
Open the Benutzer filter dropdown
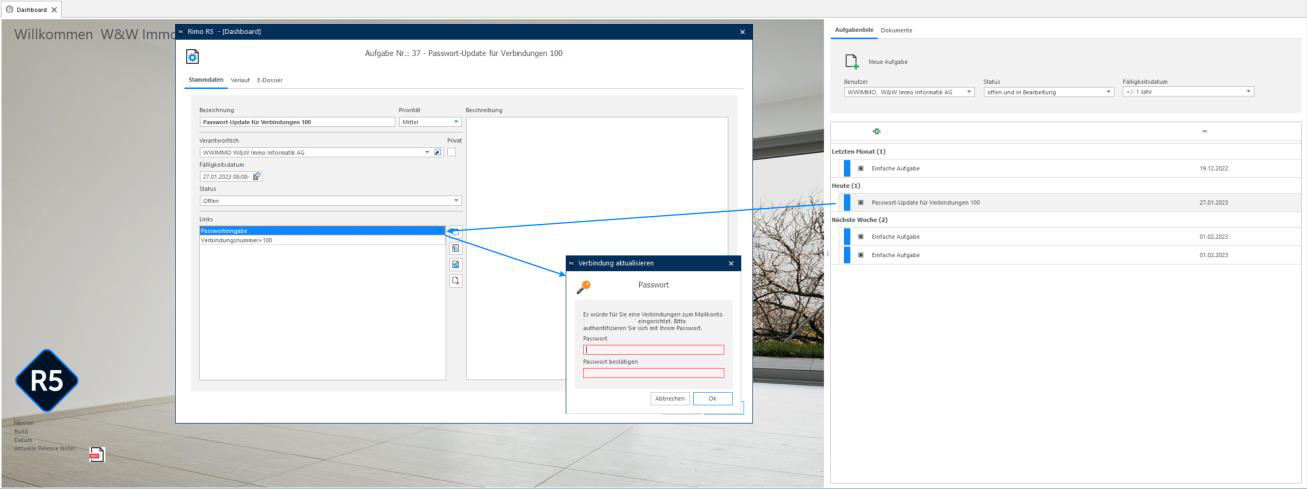pyautogui.click(x=969, y=92)
